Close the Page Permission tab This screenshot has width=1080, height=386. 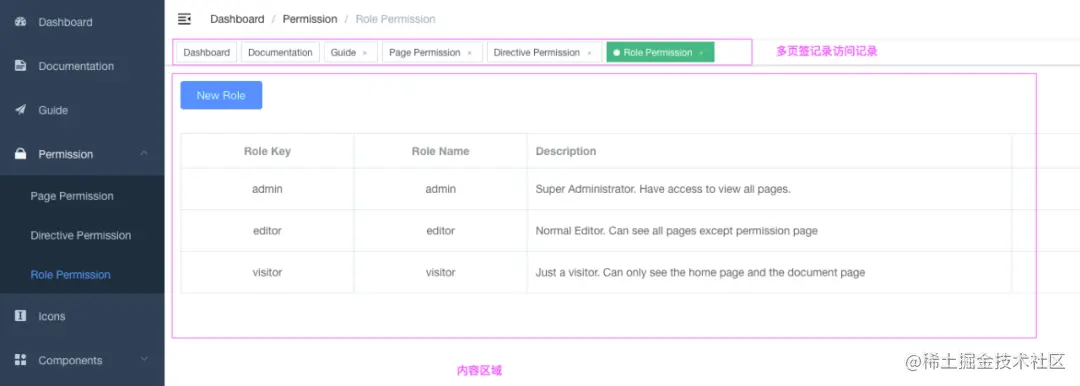tap(470, 53)
